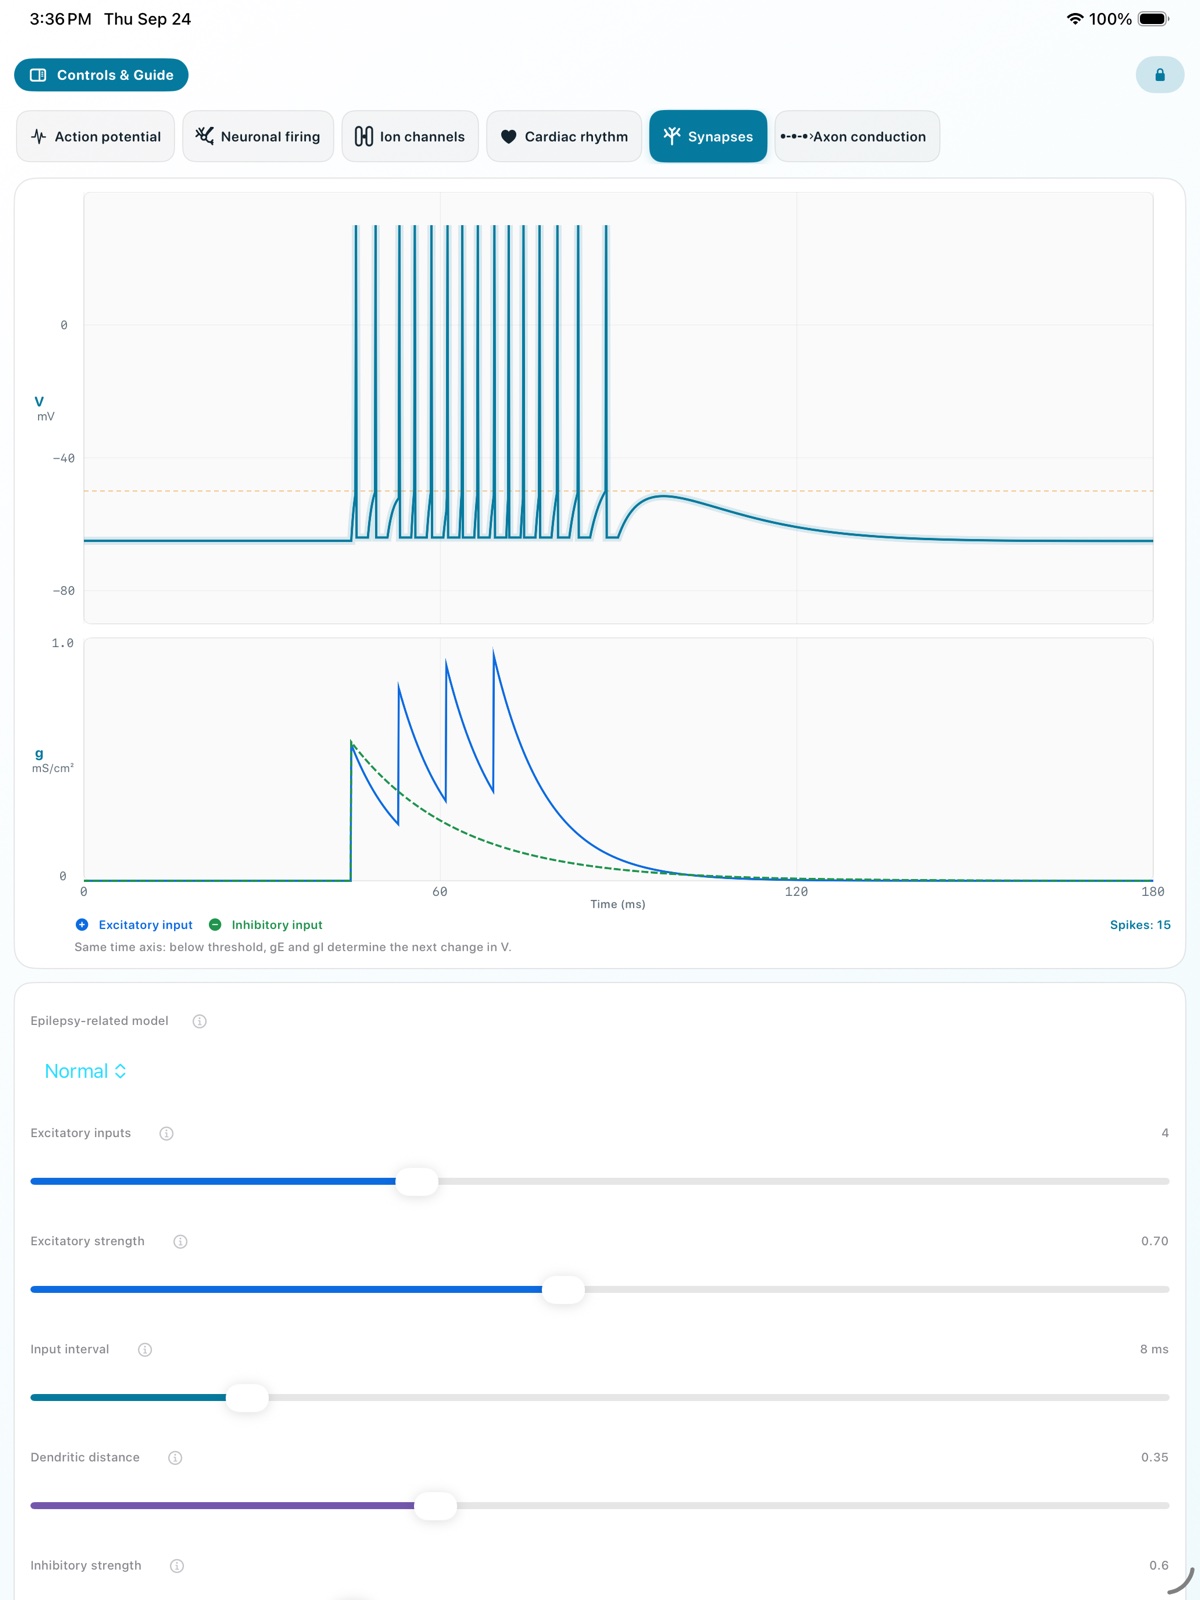Viewport: 1200px width, 1600px height.
Task: View Dendritic distance info tooltip
Action: pyautogui.click(x=175, y=1457)
